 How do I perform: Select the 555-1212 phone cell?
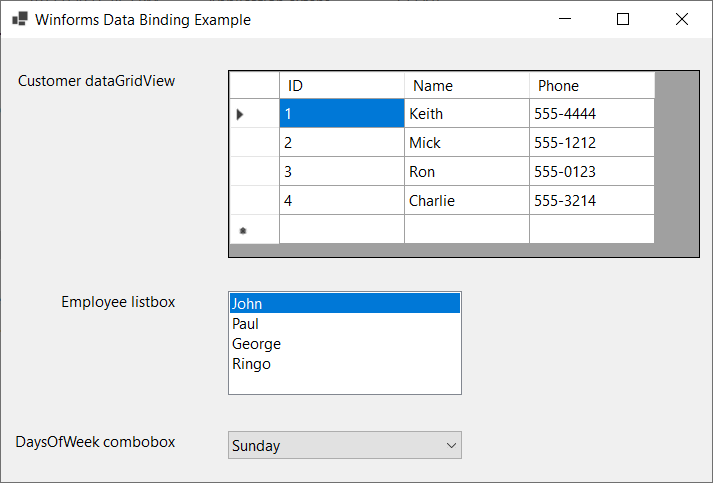[591, 143]
